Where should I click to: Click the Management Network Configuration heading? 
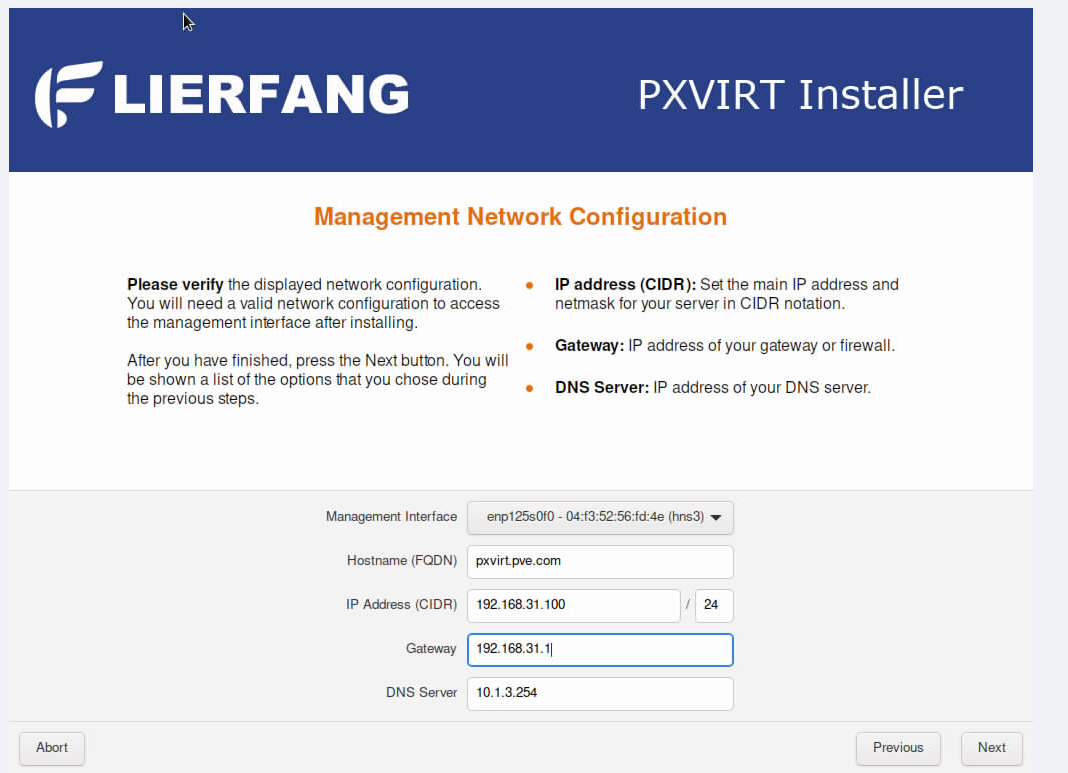(520, 217)
